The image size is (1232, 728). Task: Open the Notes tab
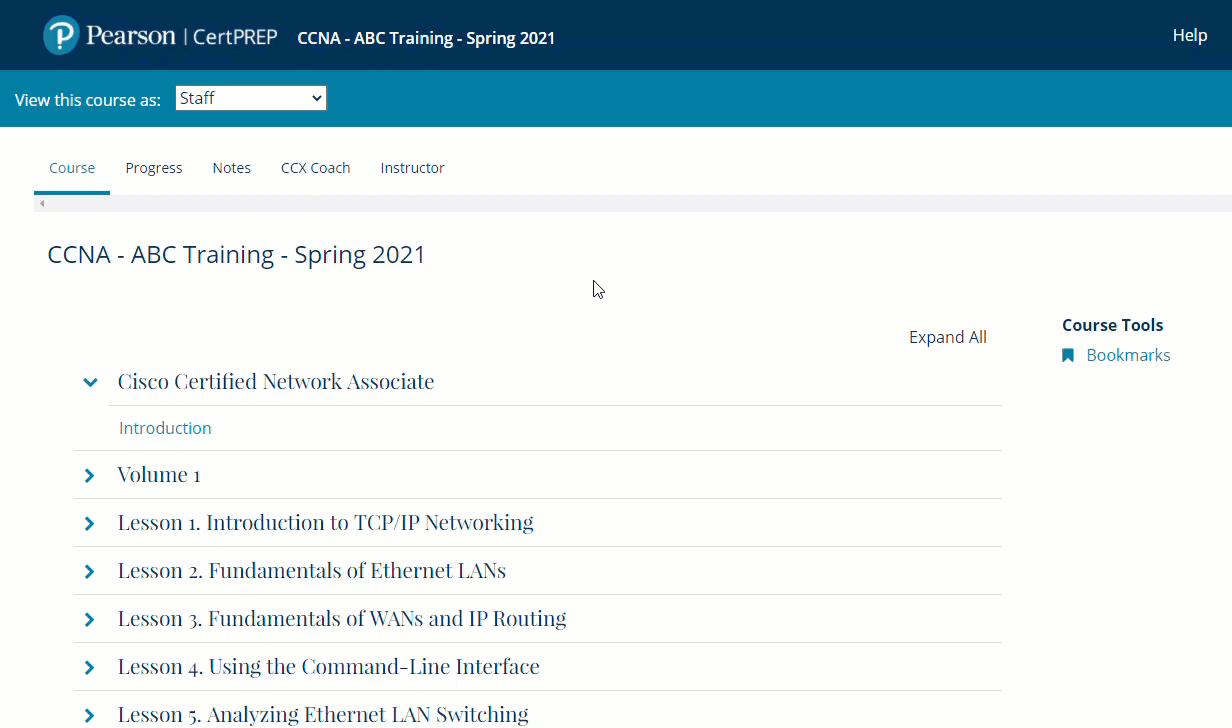pos(231,168)
